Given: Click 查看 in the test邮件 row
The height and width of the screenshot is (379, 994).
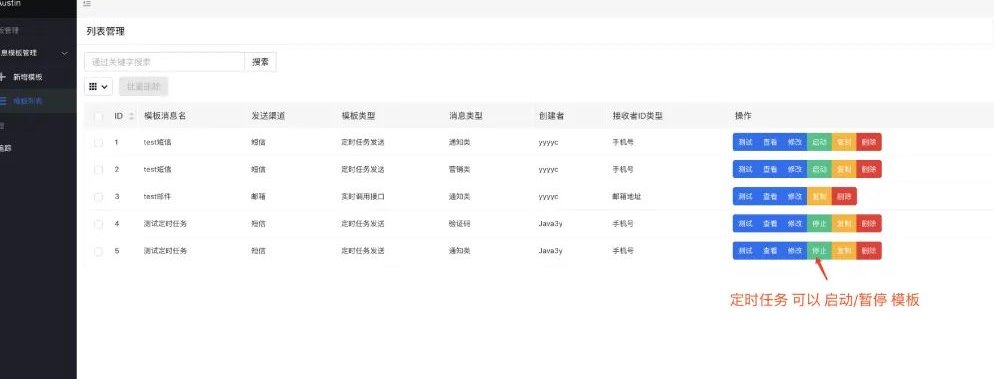Looking at the screenshot, I should (x=770, y=196).
